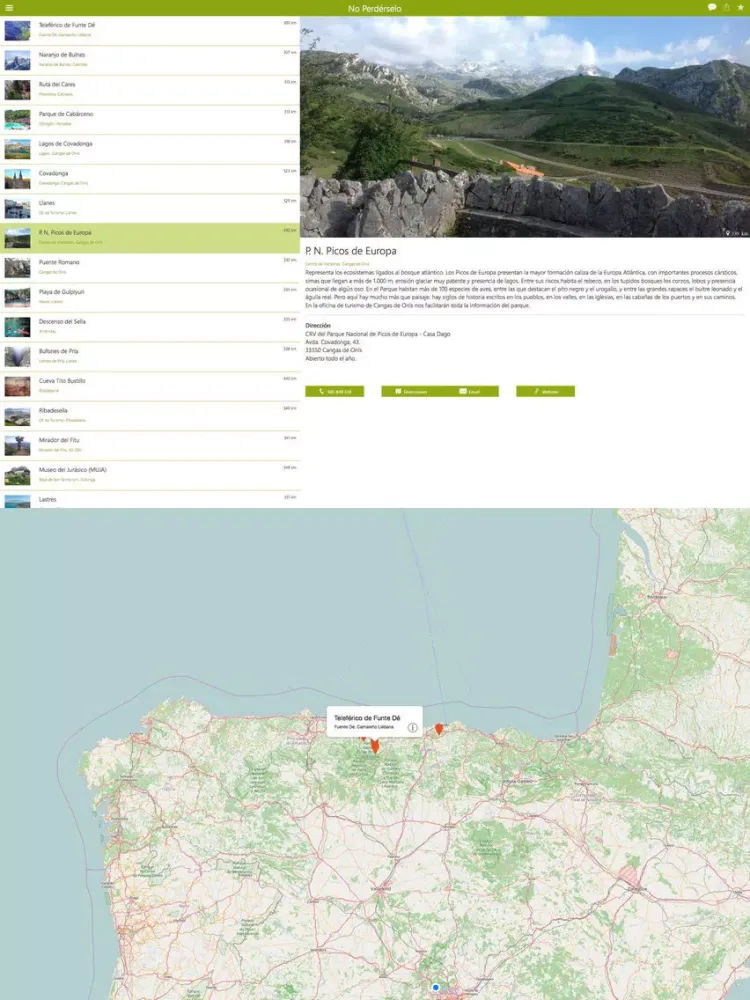
Task: Open Direcciones directions button
Action: point(411,391)
